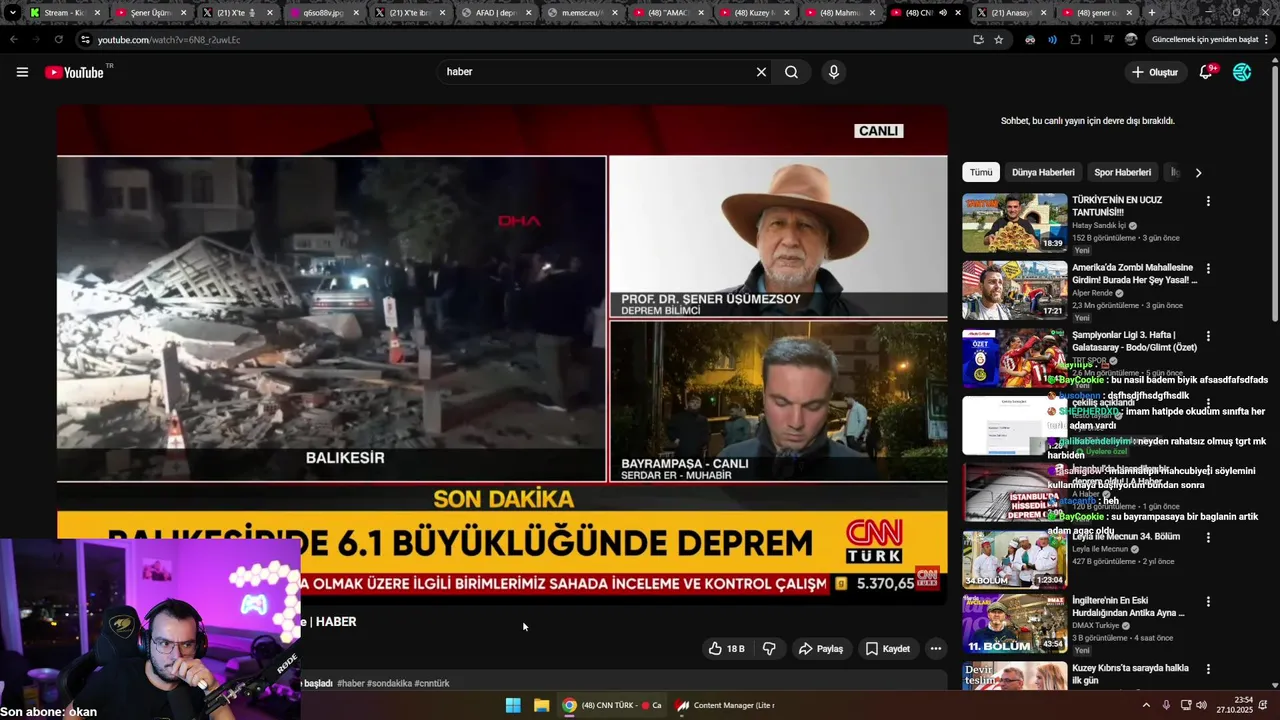The height and width of the screenshot is (720, 1280).
Task: Like the video with thumbs up
Action: point(727,649)
